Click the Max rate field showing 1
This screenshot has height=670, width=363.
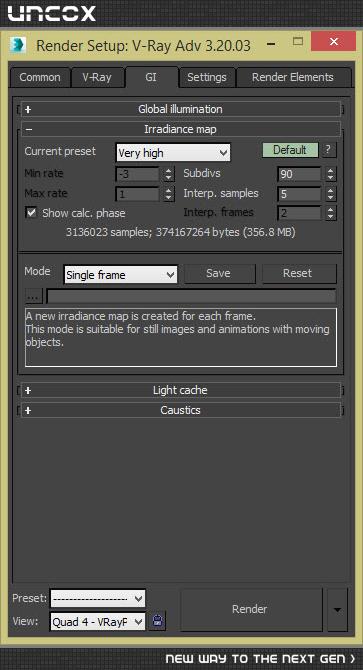[x=138, y=194]
